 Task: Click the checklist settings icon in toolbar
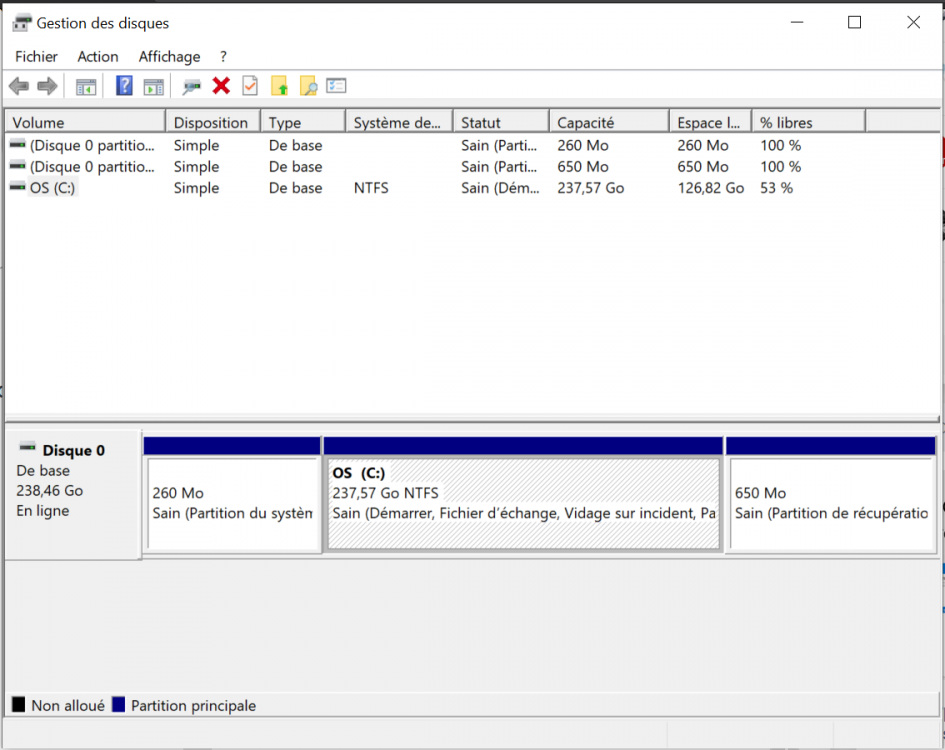coord(337,87)
